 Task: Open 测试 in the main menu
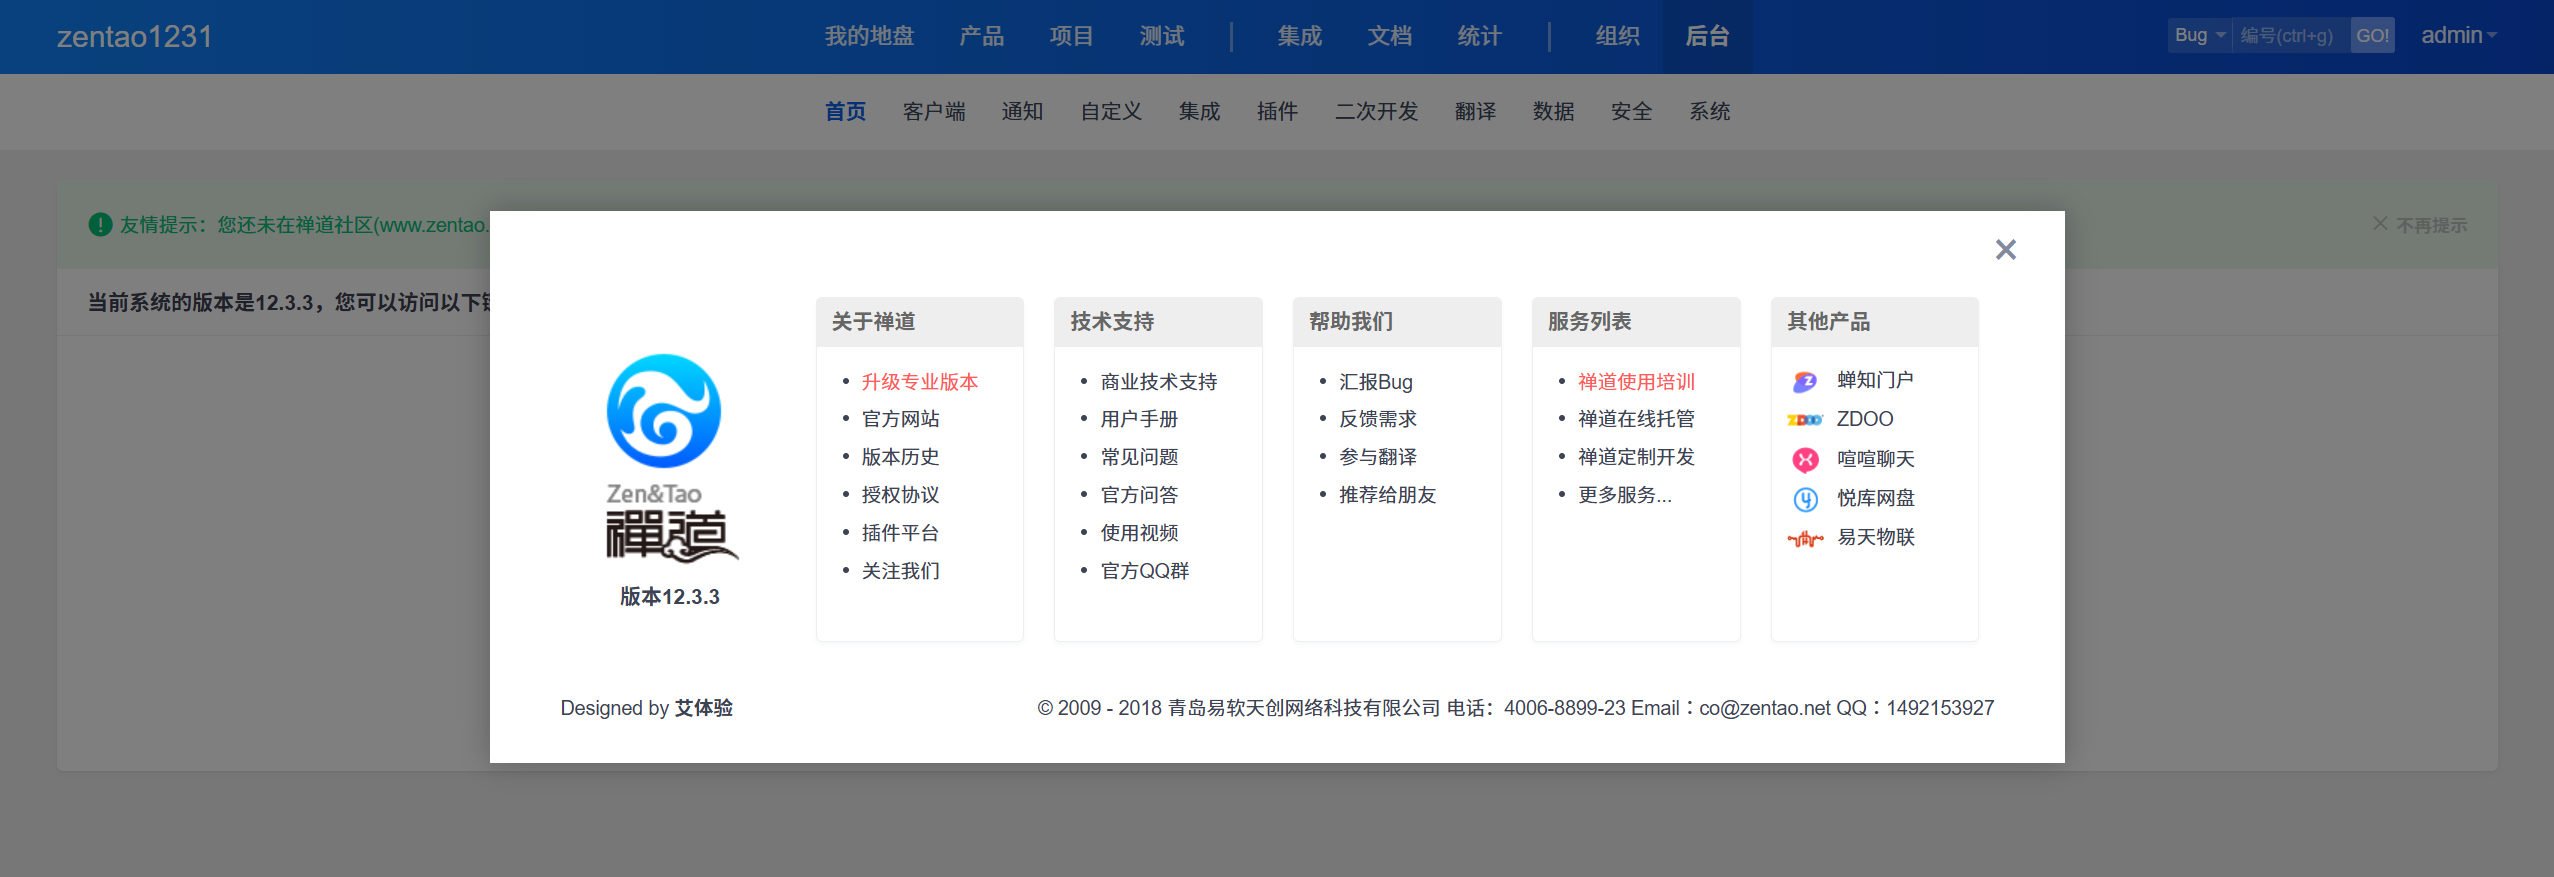click(x=1161, y=36)
